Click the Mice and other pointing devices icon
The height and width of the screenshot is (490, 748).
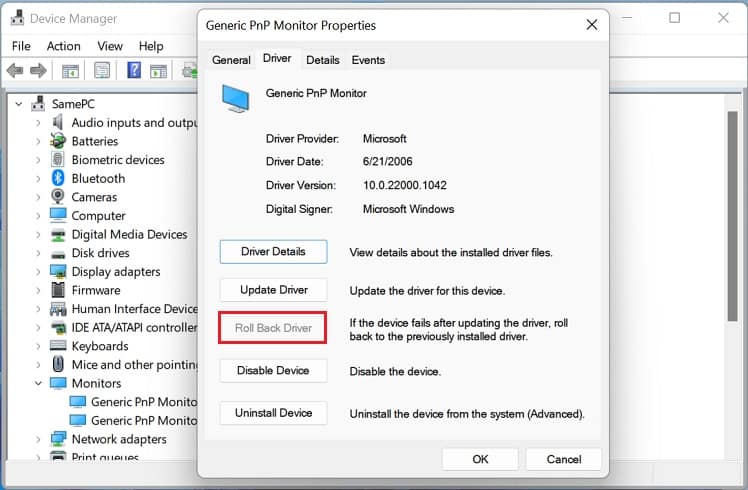coord(58,364)
